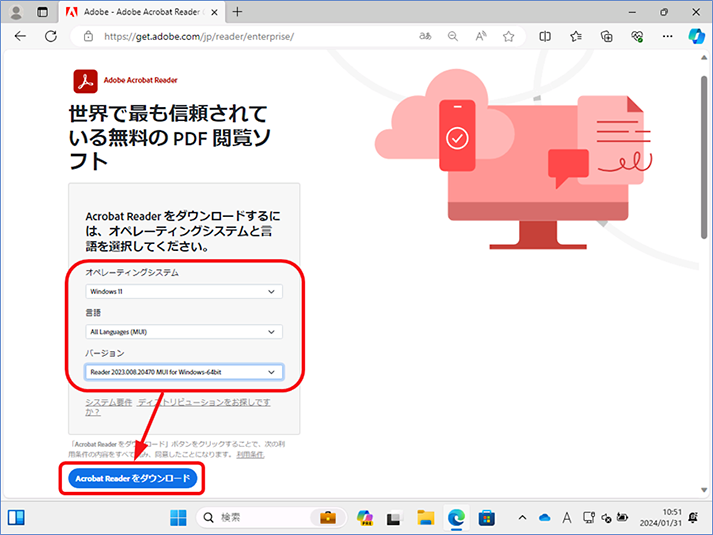Open the ディストリビューションをお探しですか link
713x535 pixels.
[x=204, y=402]
